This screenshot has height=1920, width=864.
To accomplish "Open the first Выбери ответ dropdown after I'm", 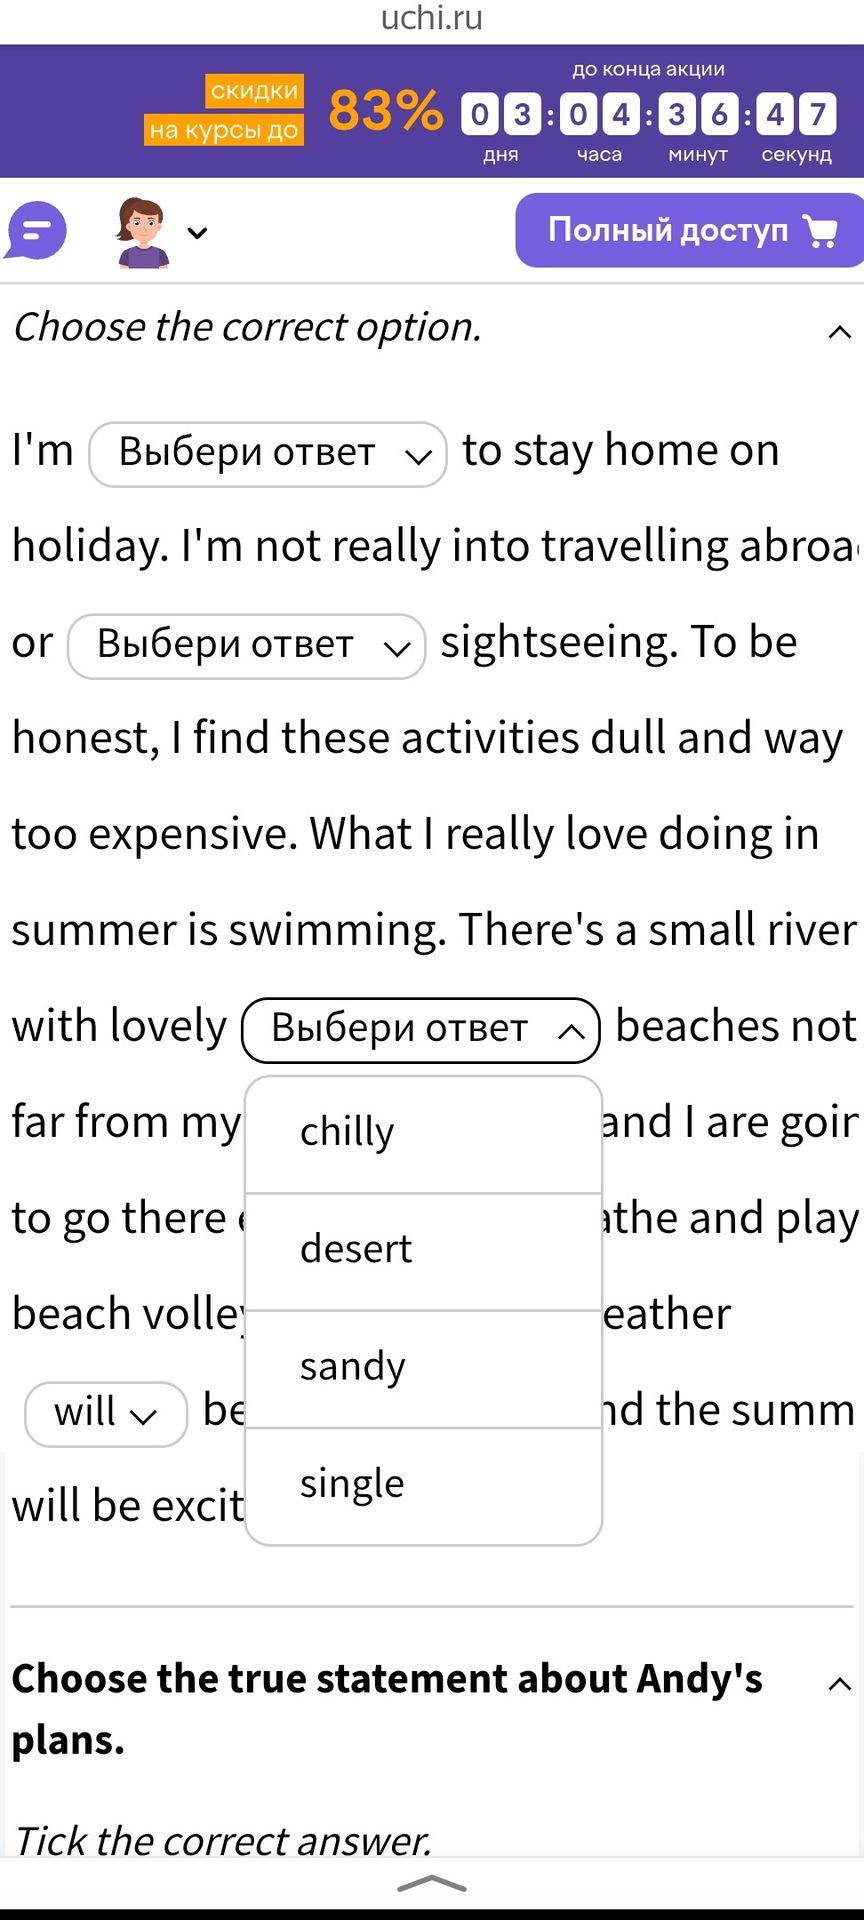I will (268, 454).
